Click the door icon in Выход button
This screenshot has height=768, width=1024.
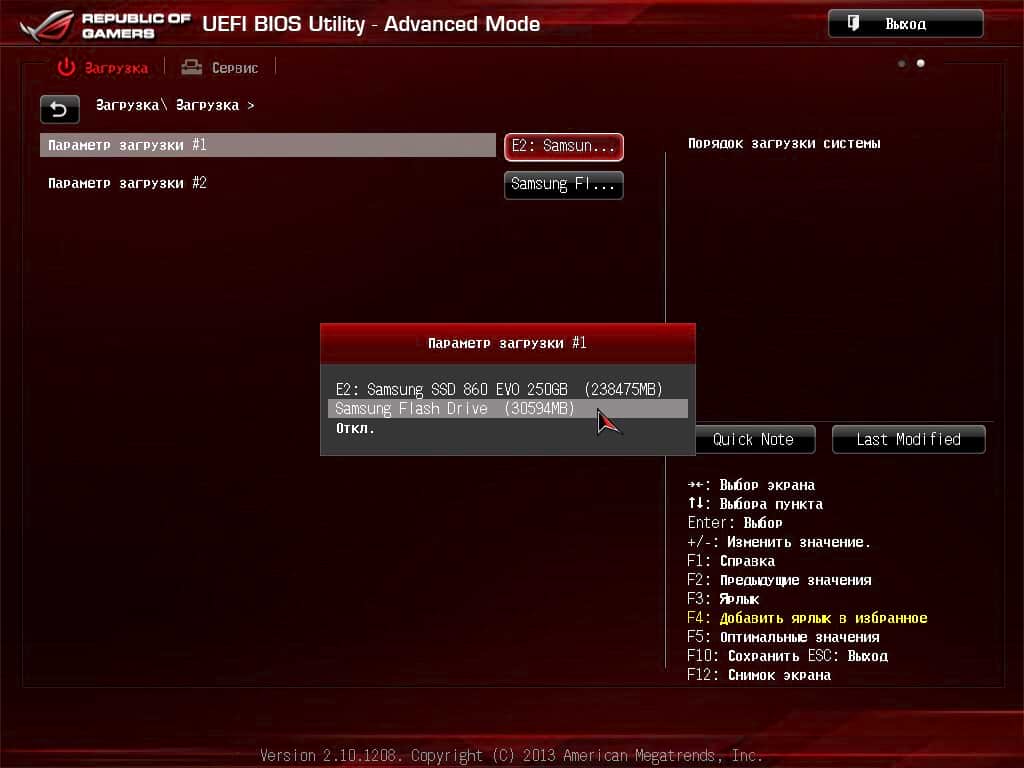tap(853, 24)
